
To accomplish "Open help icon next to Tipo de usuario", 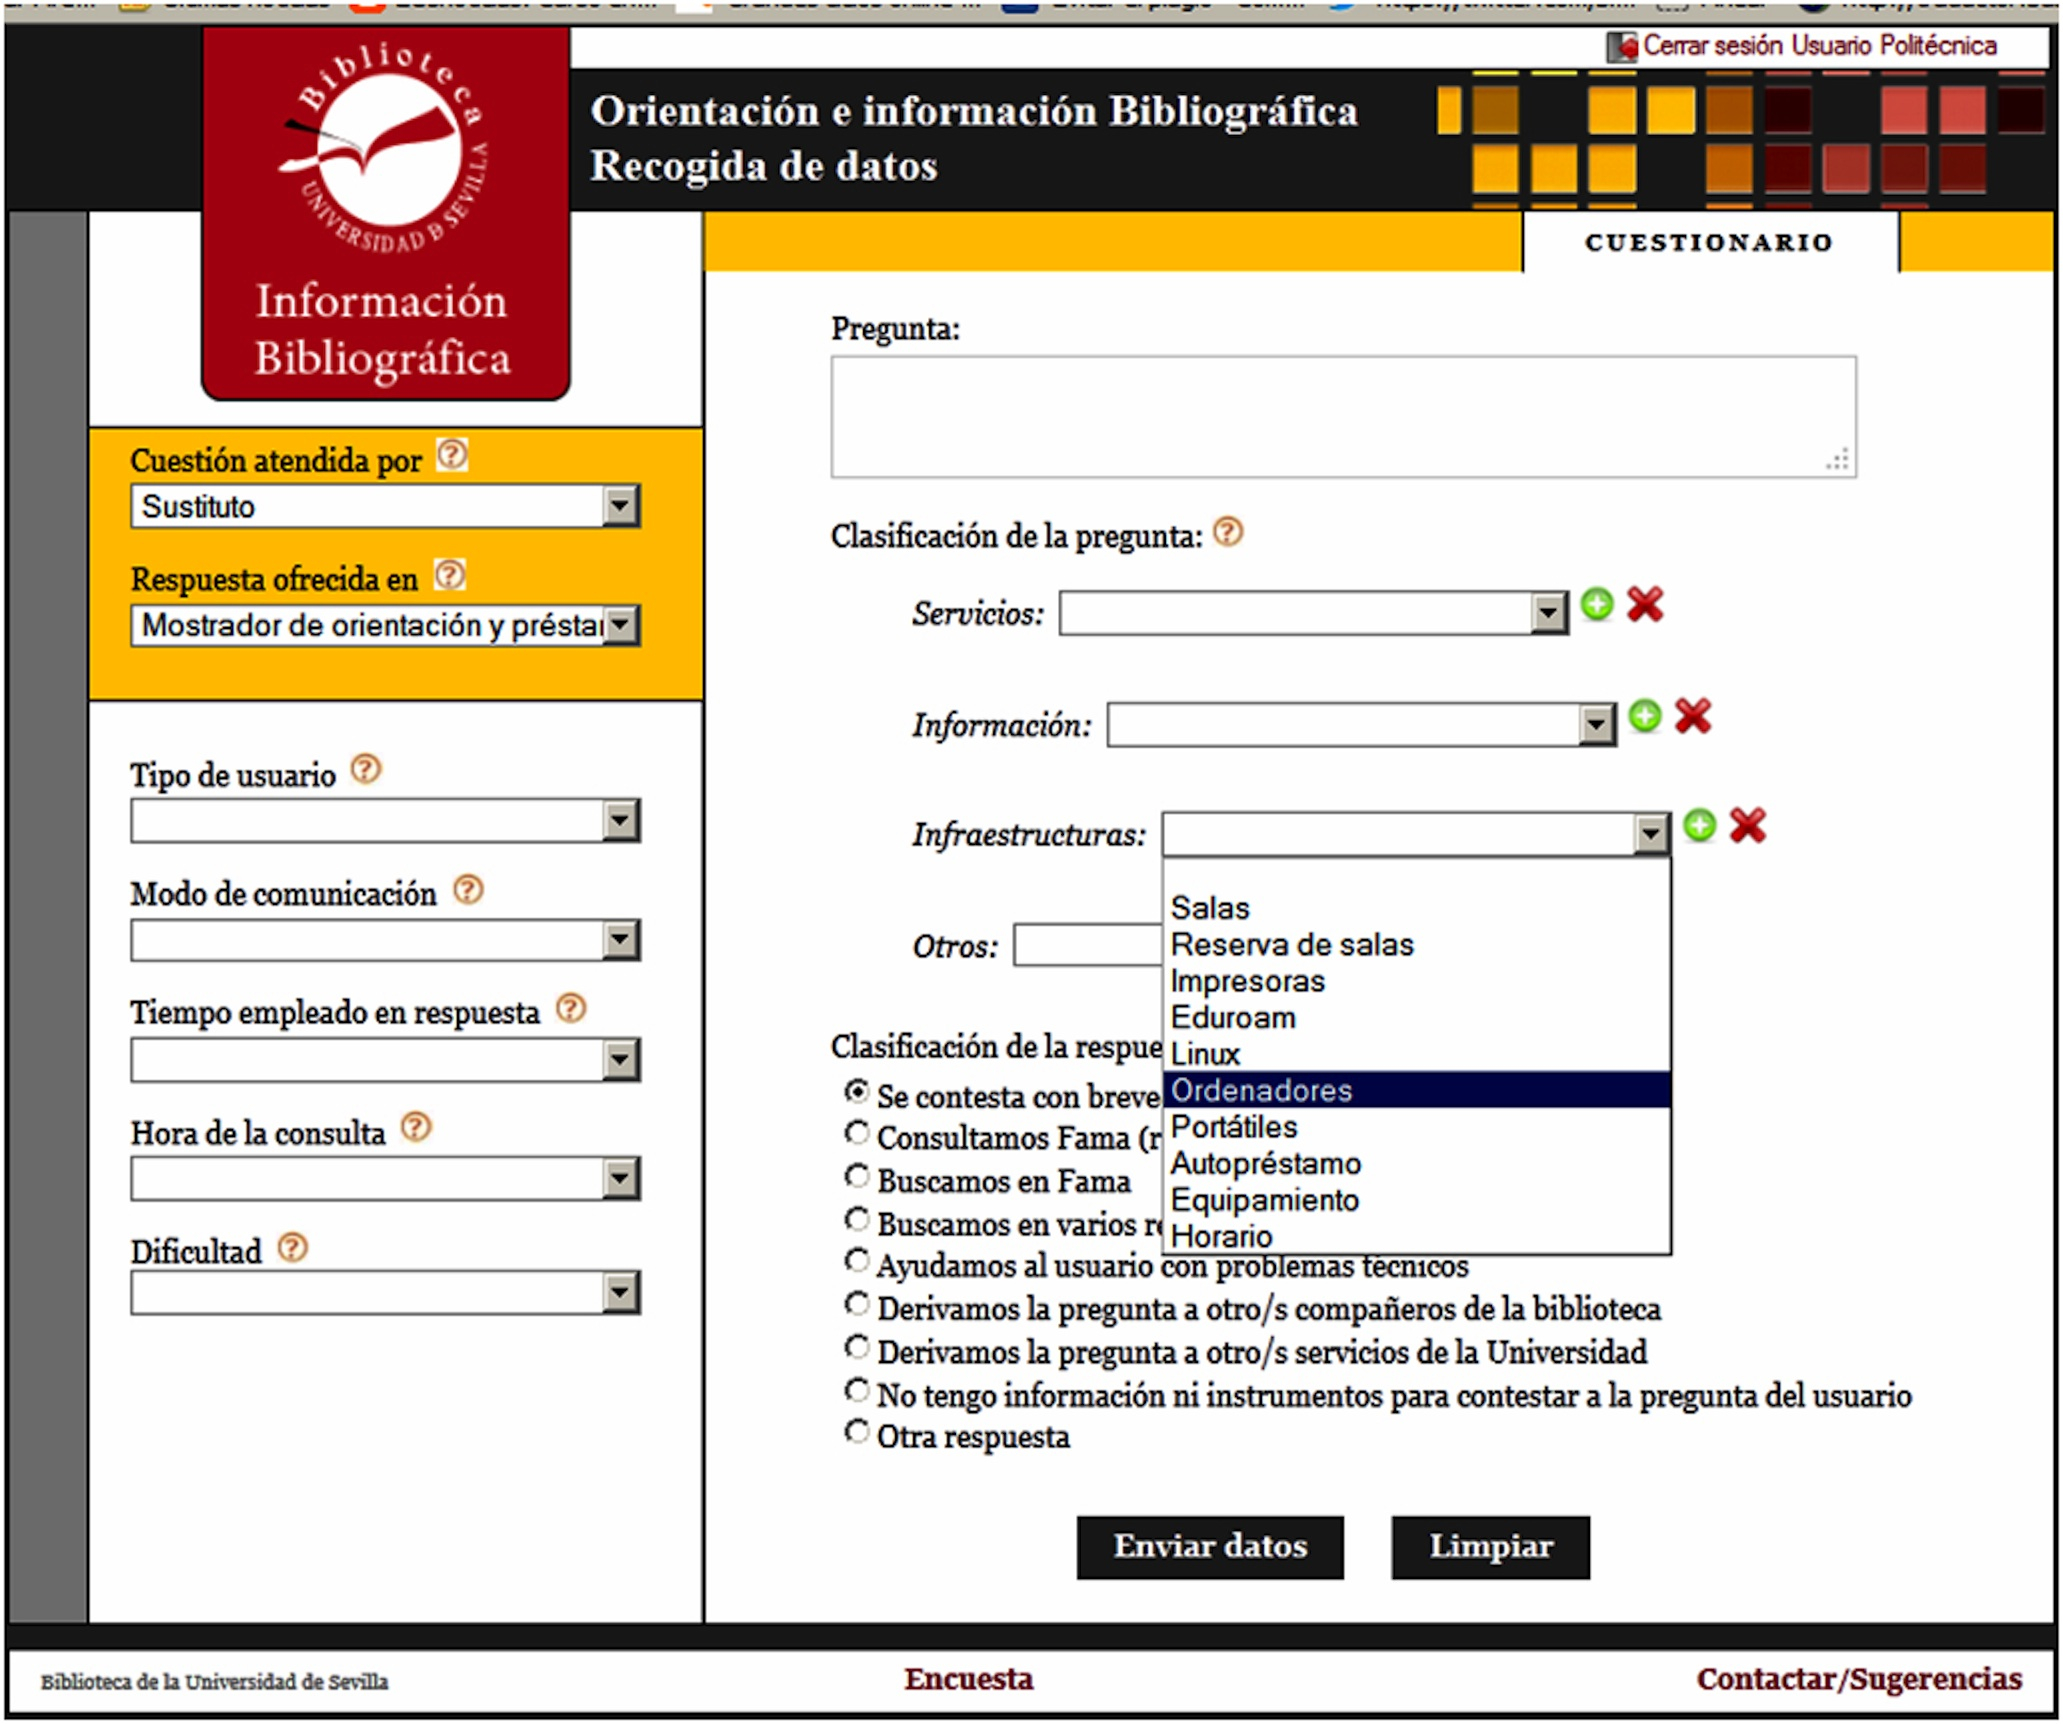I will 366,769.
